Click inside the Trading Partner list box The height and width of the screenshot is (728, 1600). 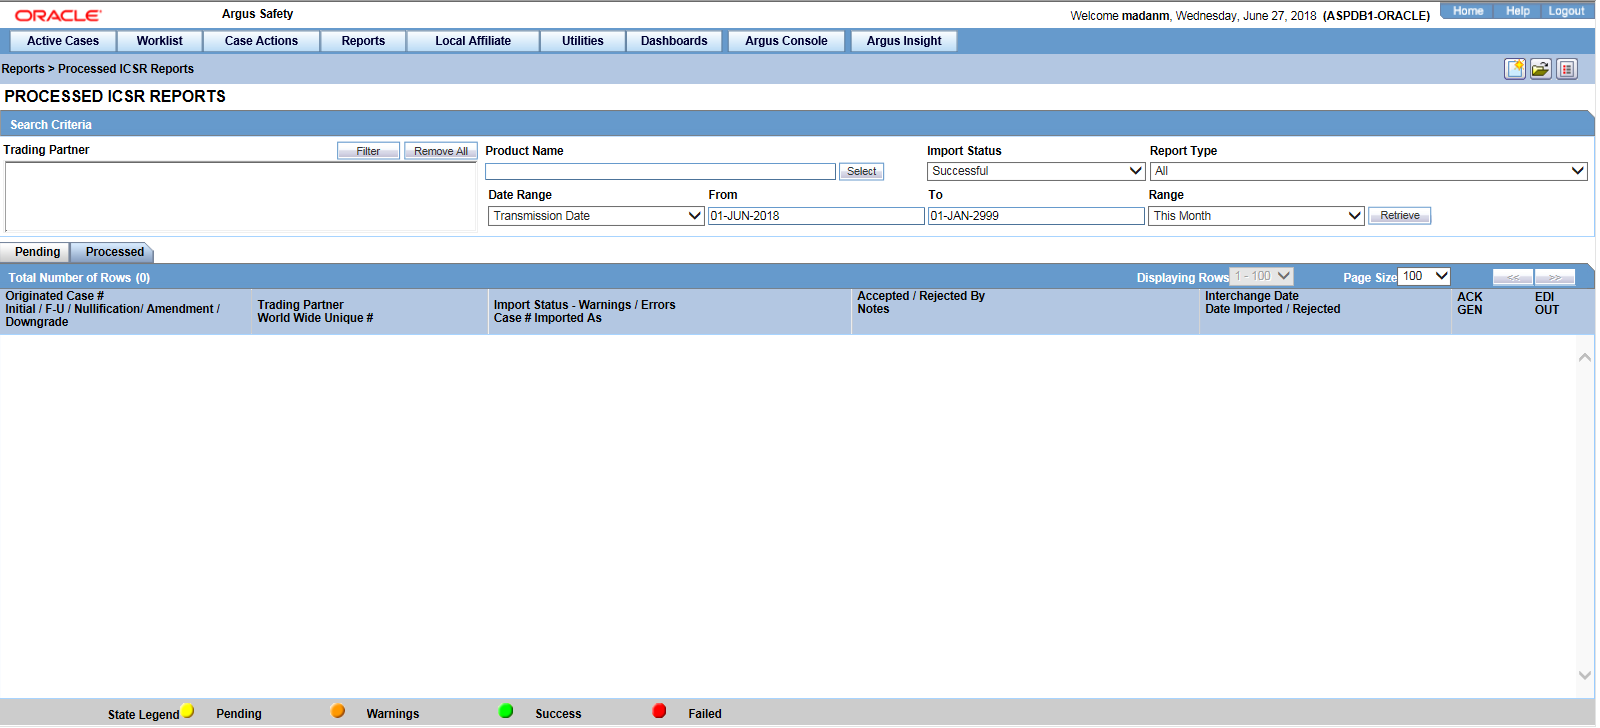pos(240,197)
